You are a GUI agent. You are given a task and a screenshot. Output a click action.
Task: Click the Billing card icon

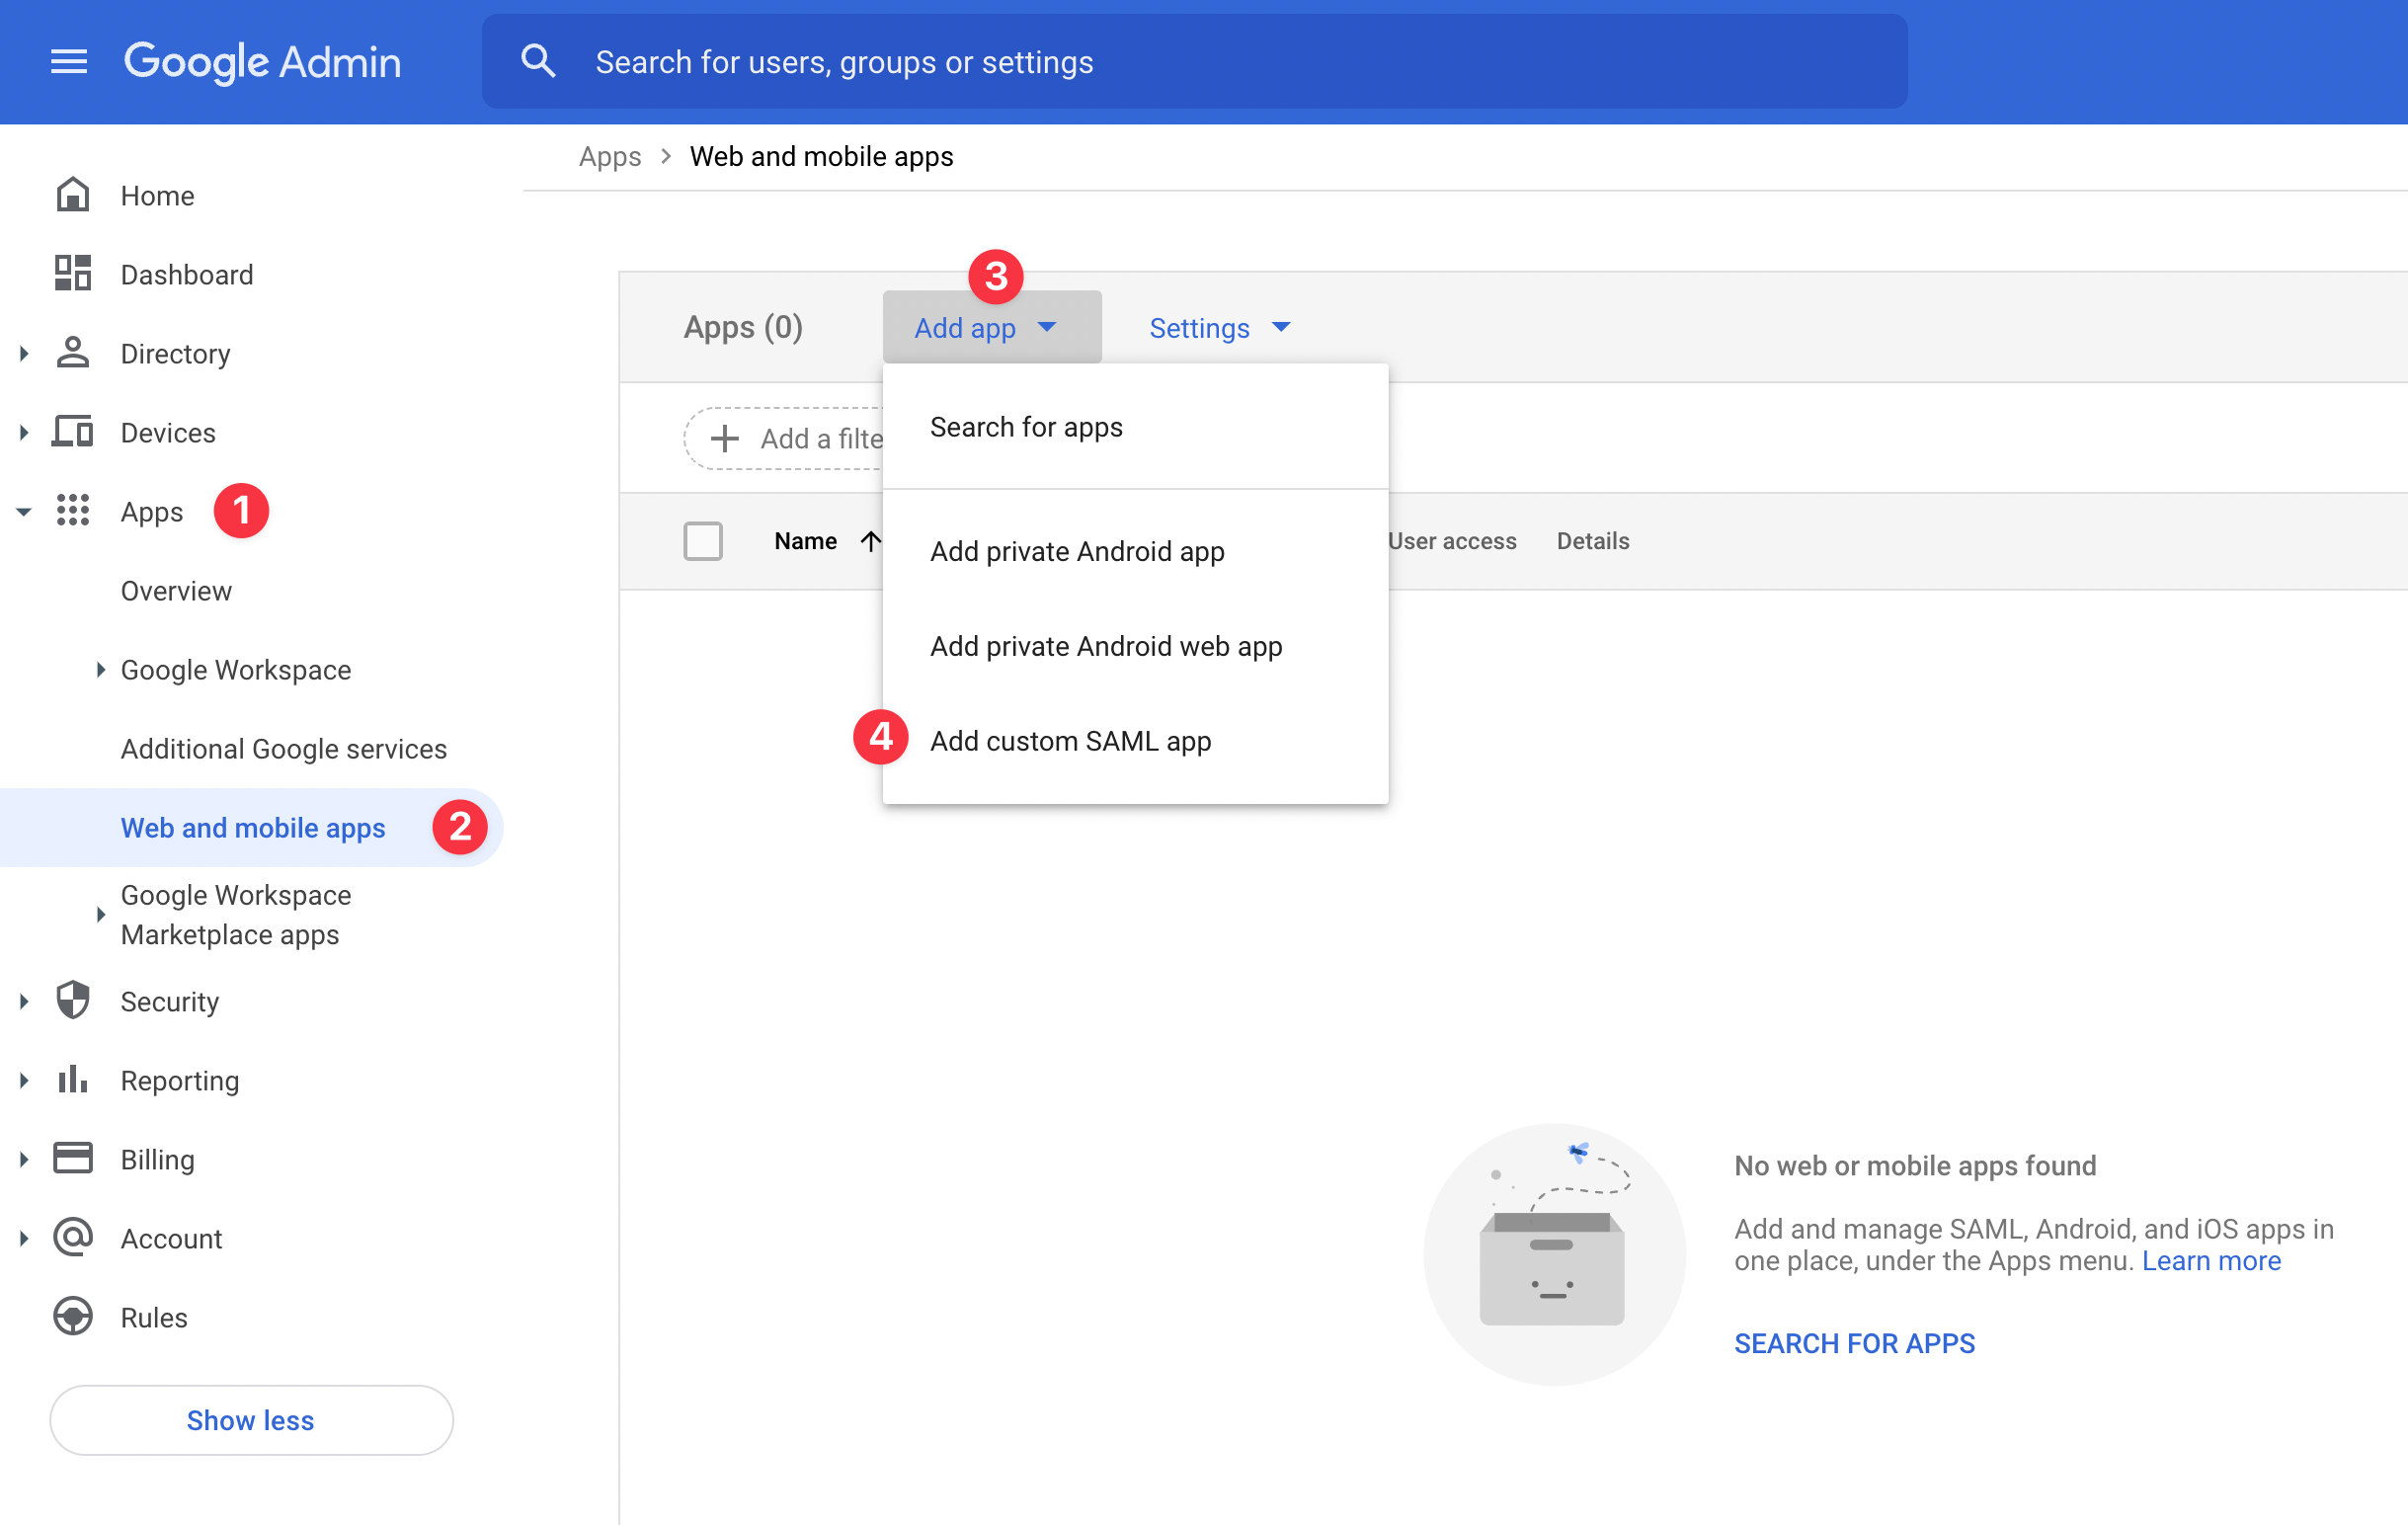73,1159
